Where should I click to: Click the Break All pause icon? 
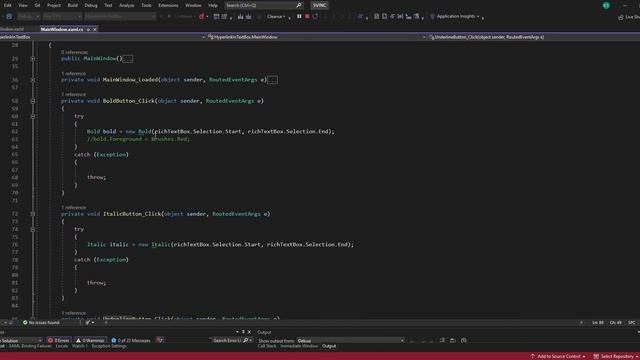coord(299,16)
